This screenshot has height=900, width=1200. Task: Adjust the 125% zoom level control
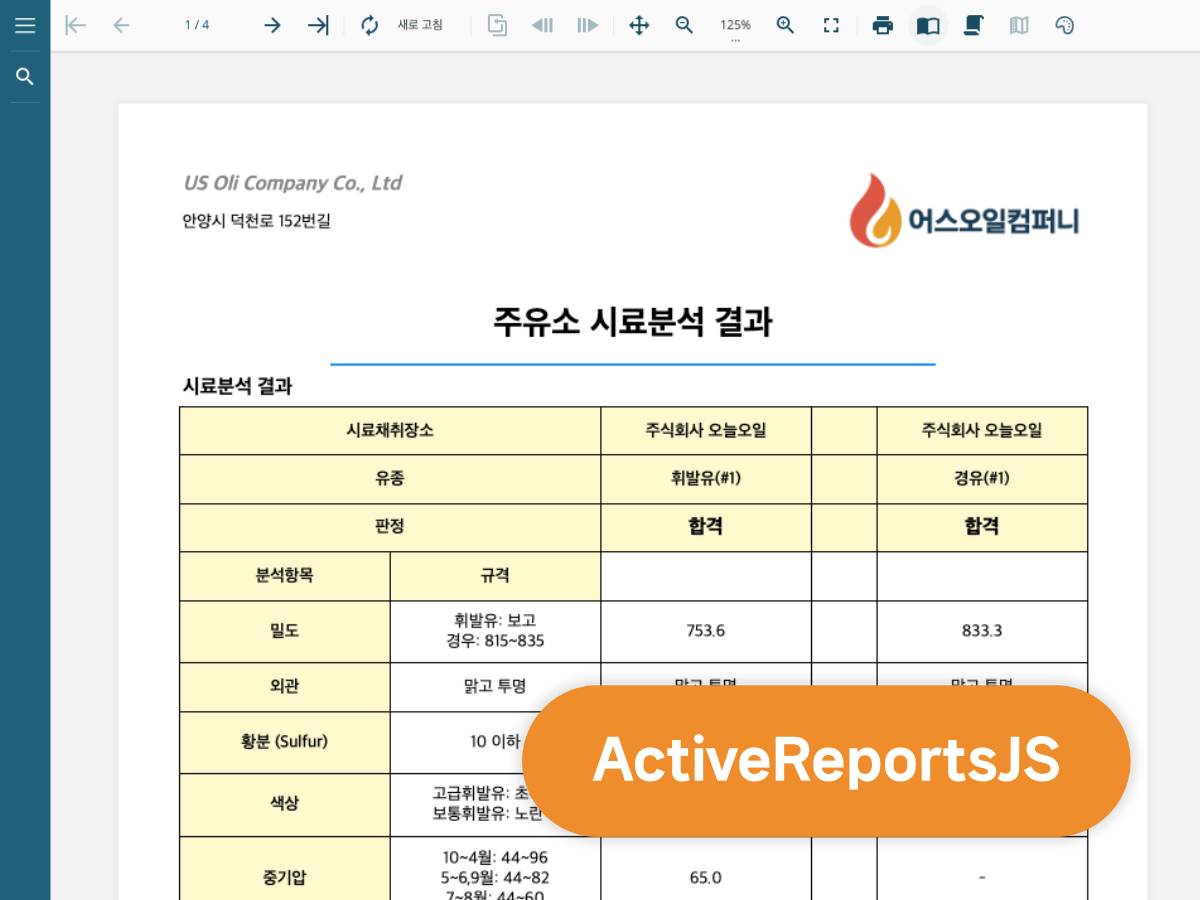click(x=735, y=25)
